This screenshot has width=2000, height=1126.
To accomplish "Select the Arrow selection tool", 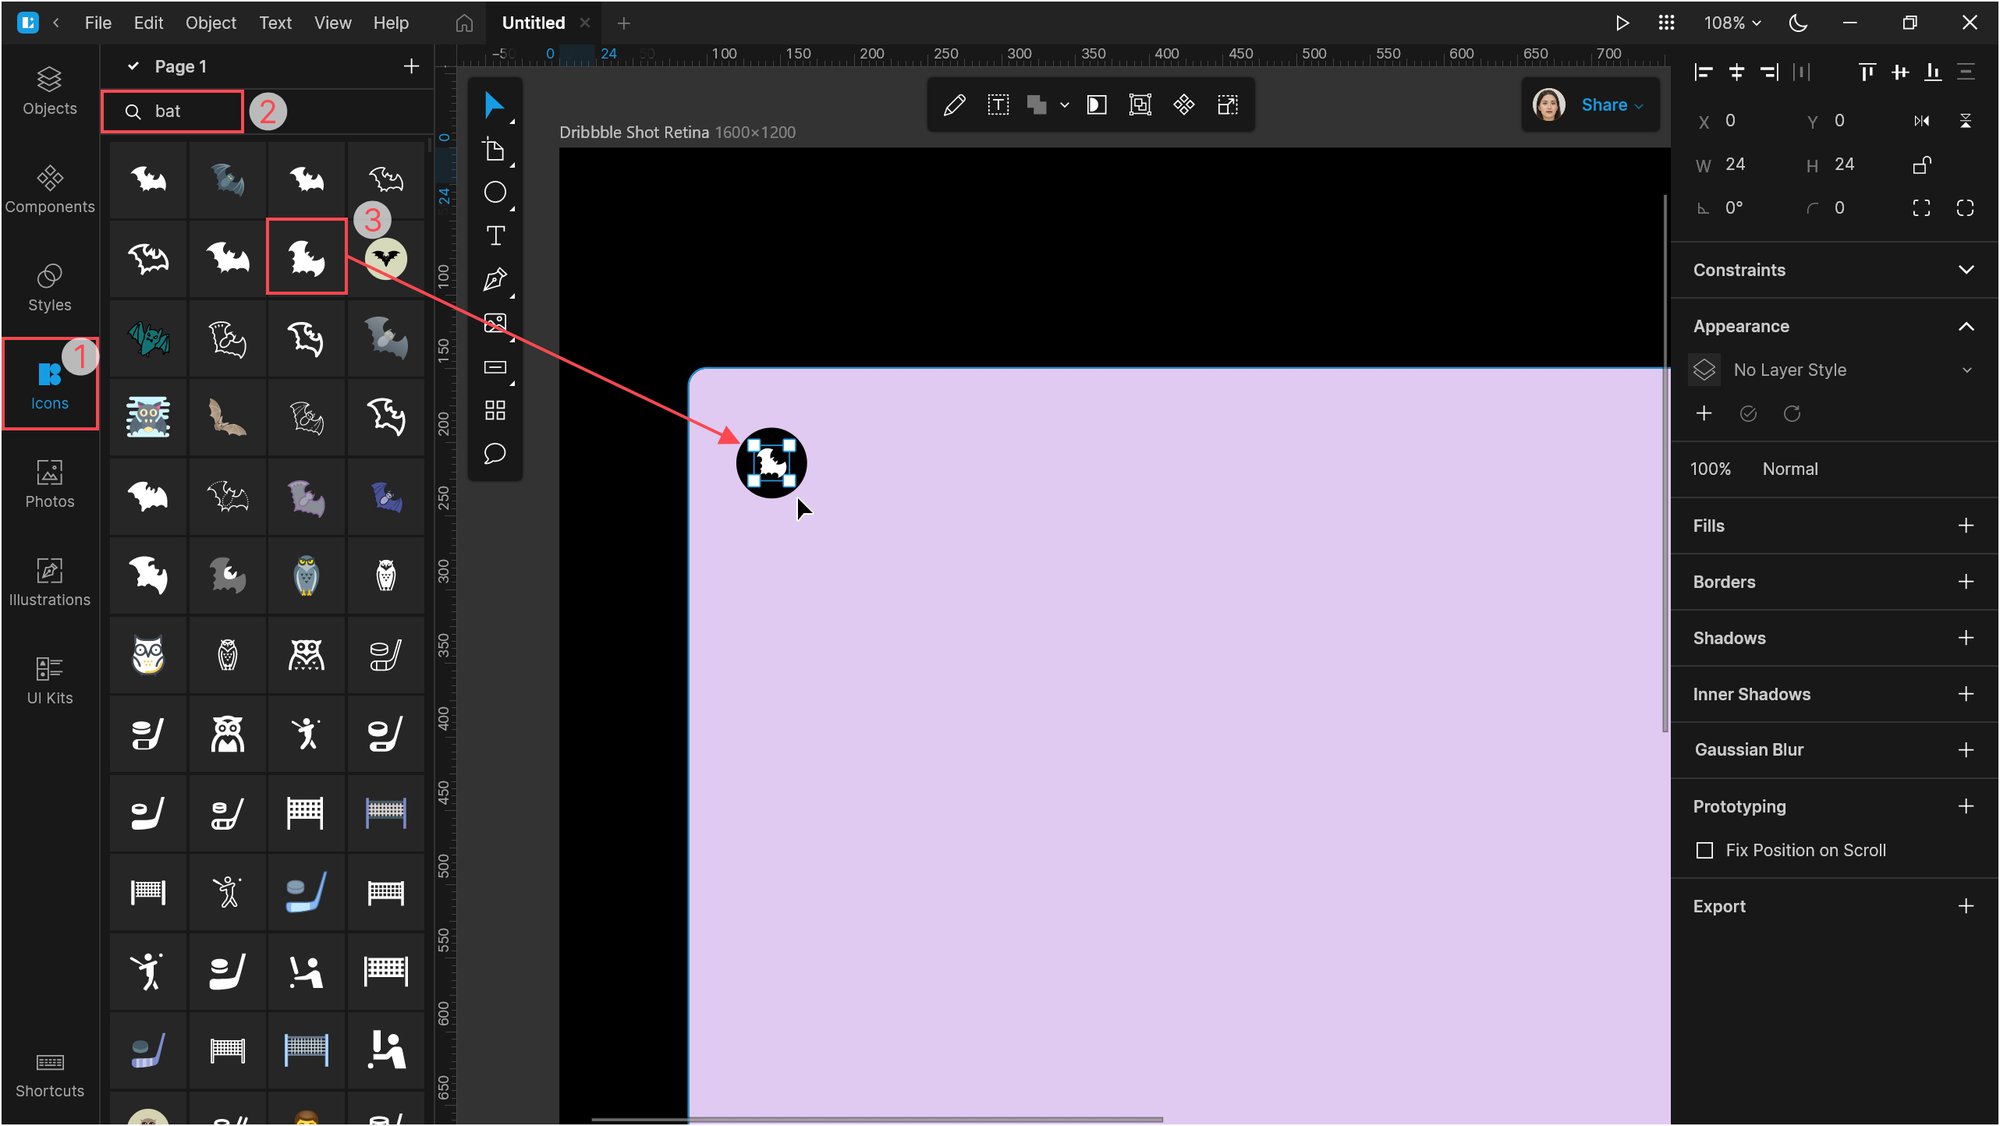I will [x=495, y=106].
